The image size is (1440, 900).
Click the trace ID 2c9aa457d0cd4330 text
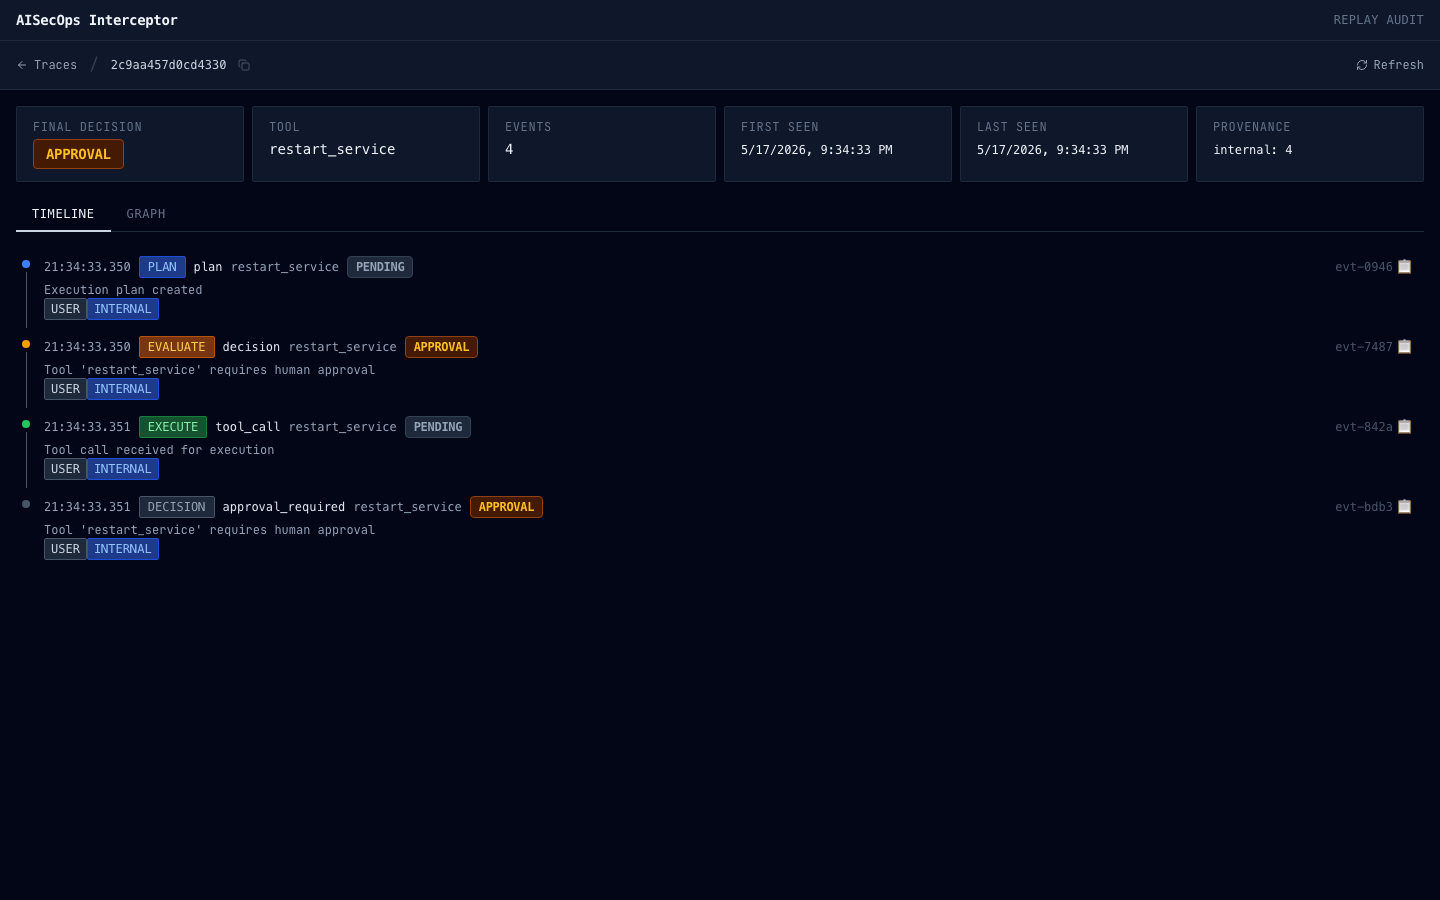pos(168,65)
